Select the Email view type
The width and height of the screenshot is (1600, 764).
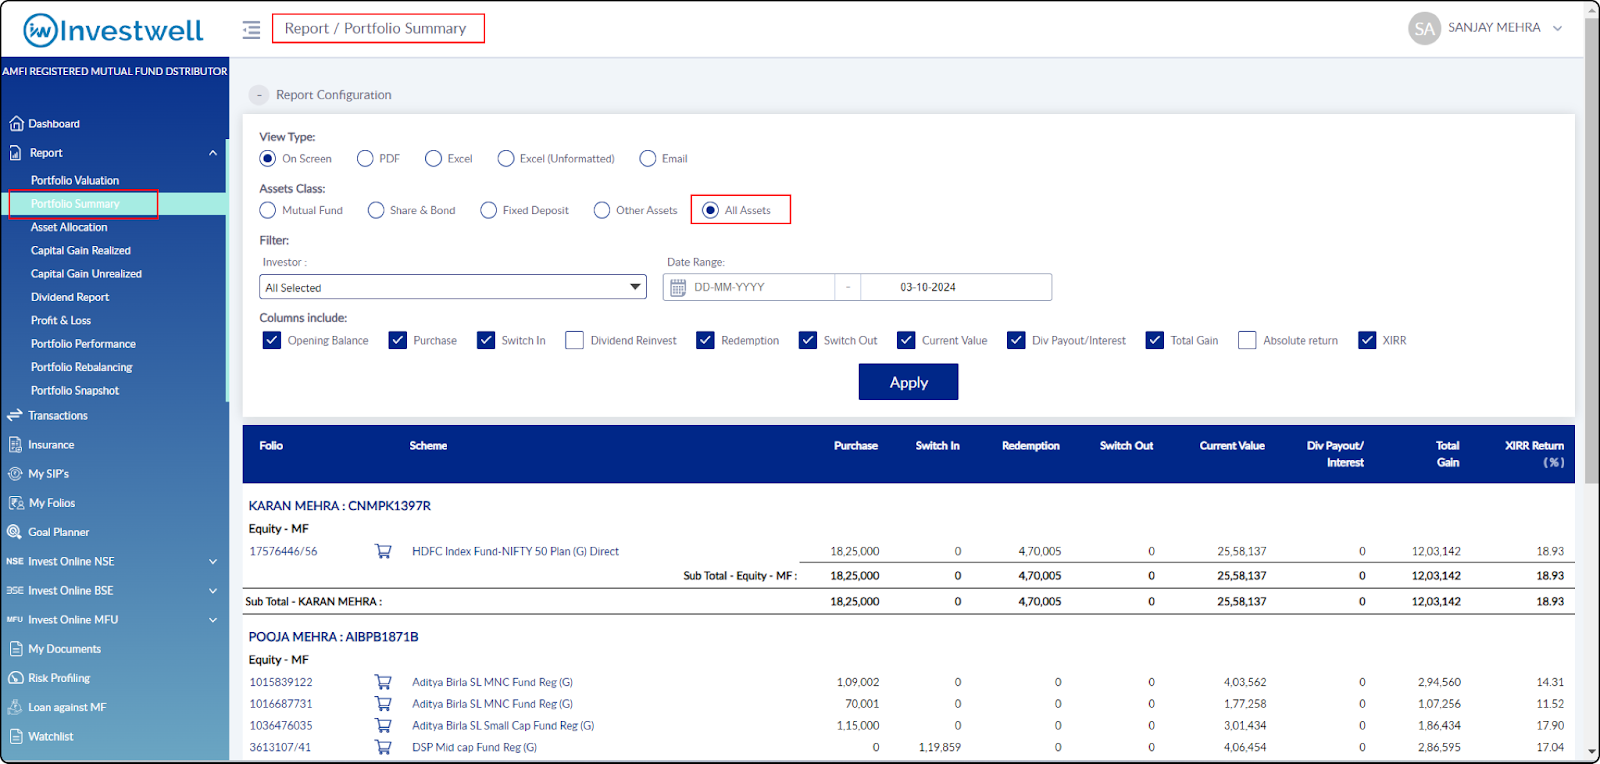pyautogui.click(x=648, y=158)
